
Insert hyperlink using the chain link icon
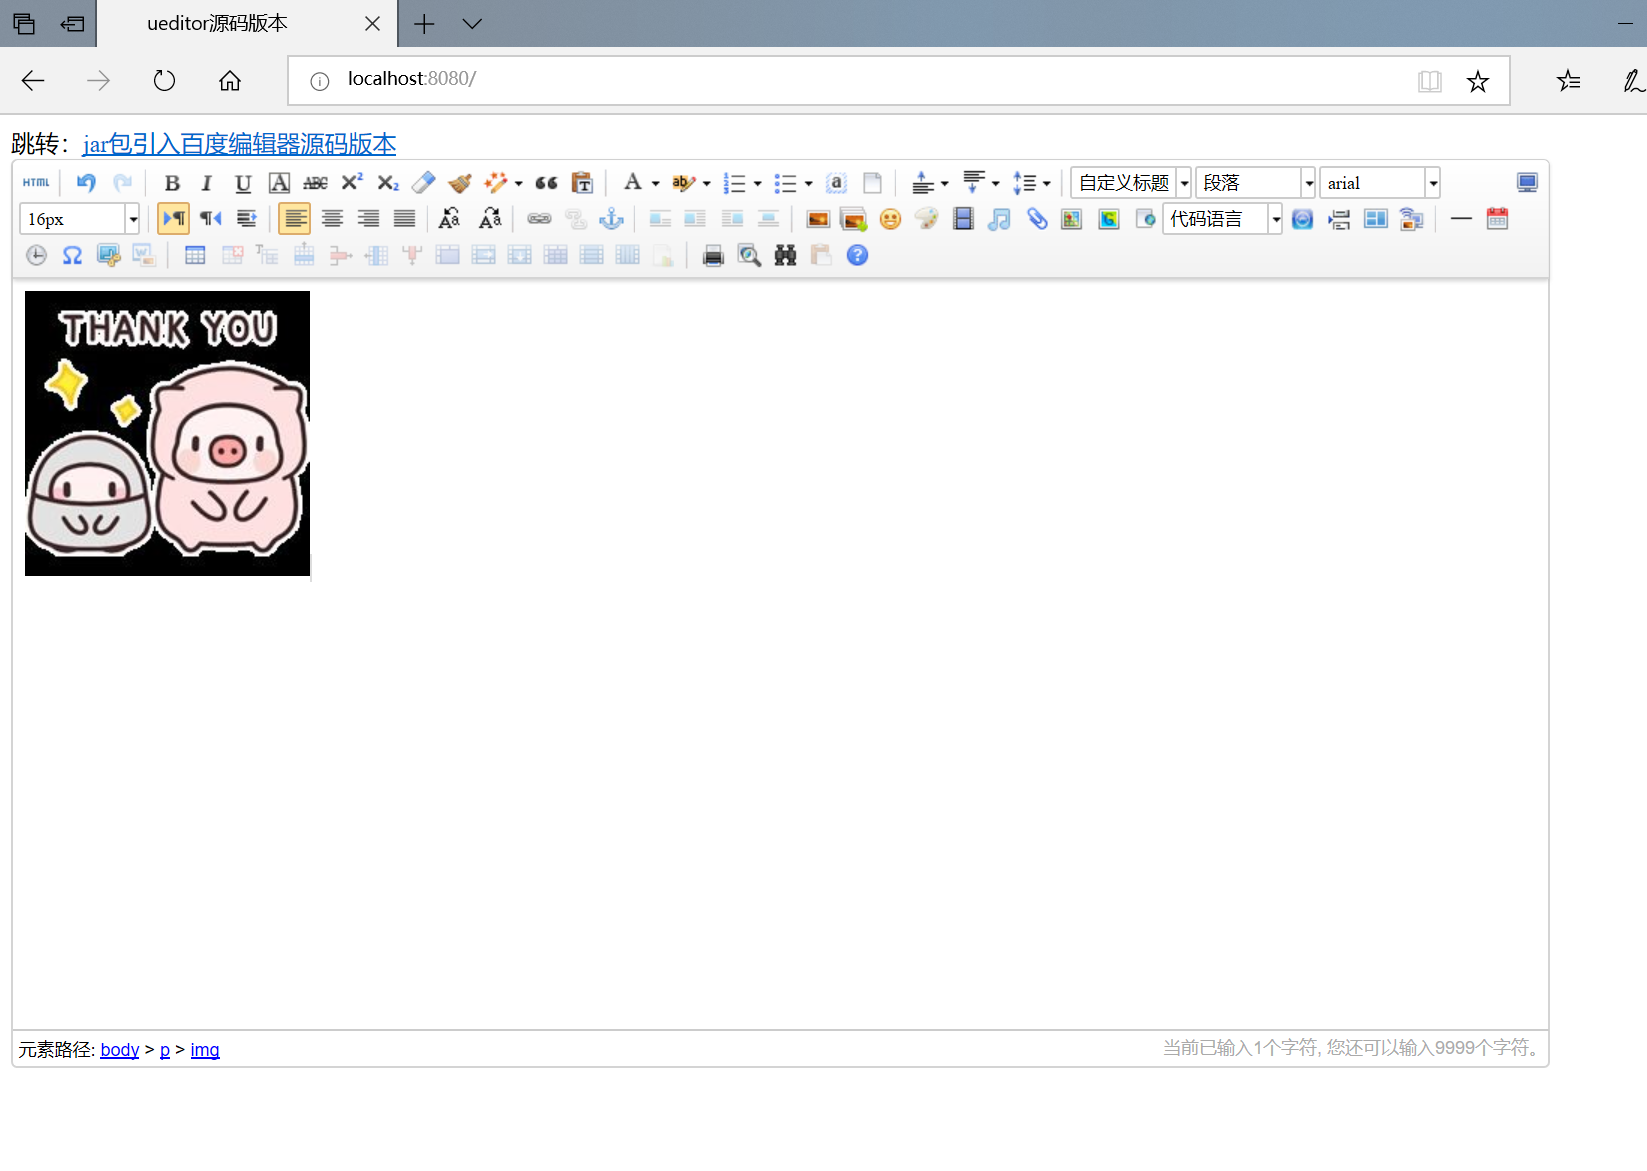click(539, 219)
